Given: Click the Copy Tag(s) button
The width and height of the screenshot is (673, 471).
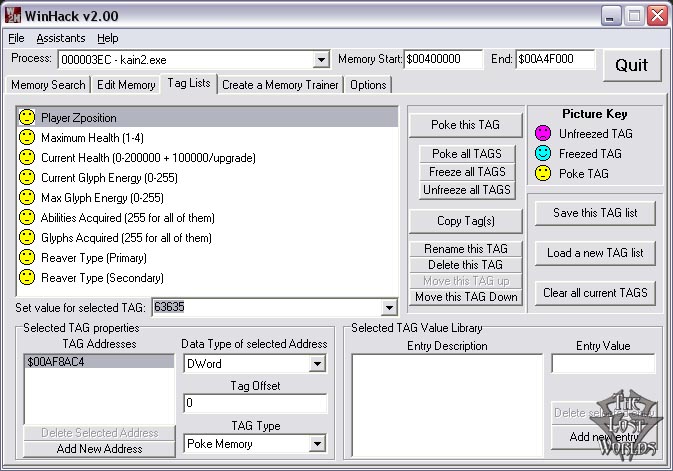Looking at the screenshot, I should coord(466,221).
